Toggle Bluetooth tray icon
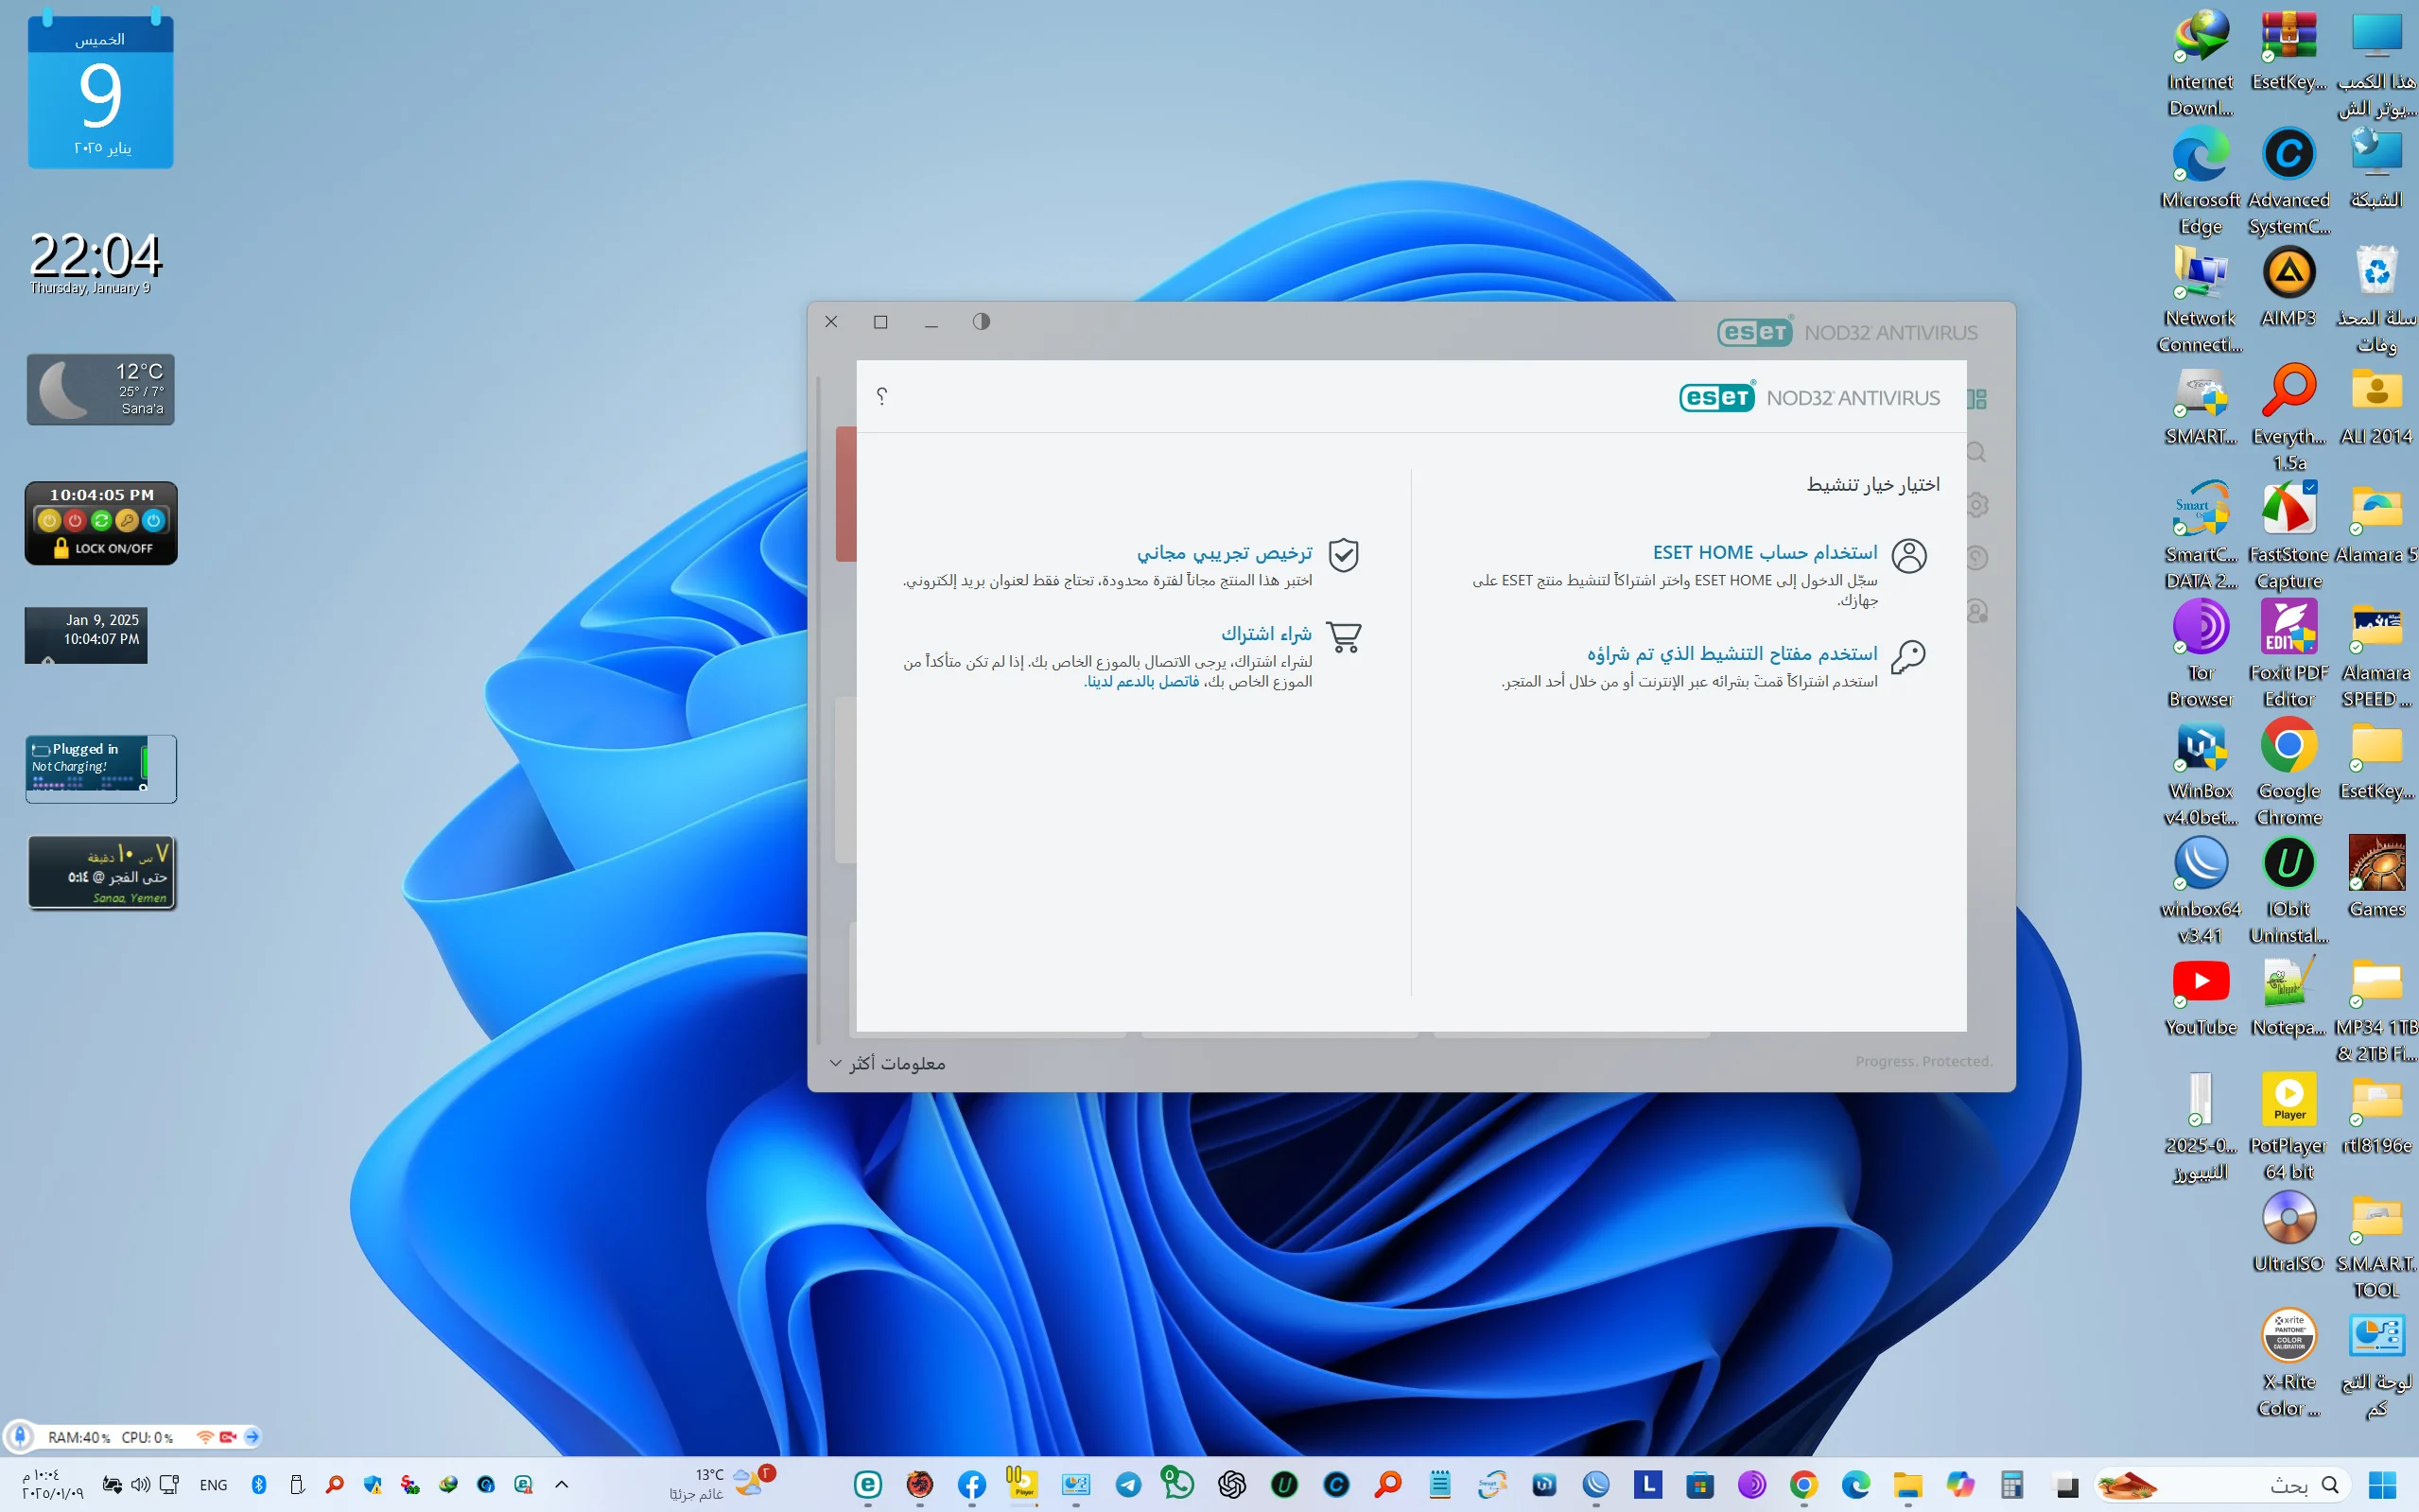Image resolution: width=2419 pixels, height=1512 pixels. [259, 1485]
